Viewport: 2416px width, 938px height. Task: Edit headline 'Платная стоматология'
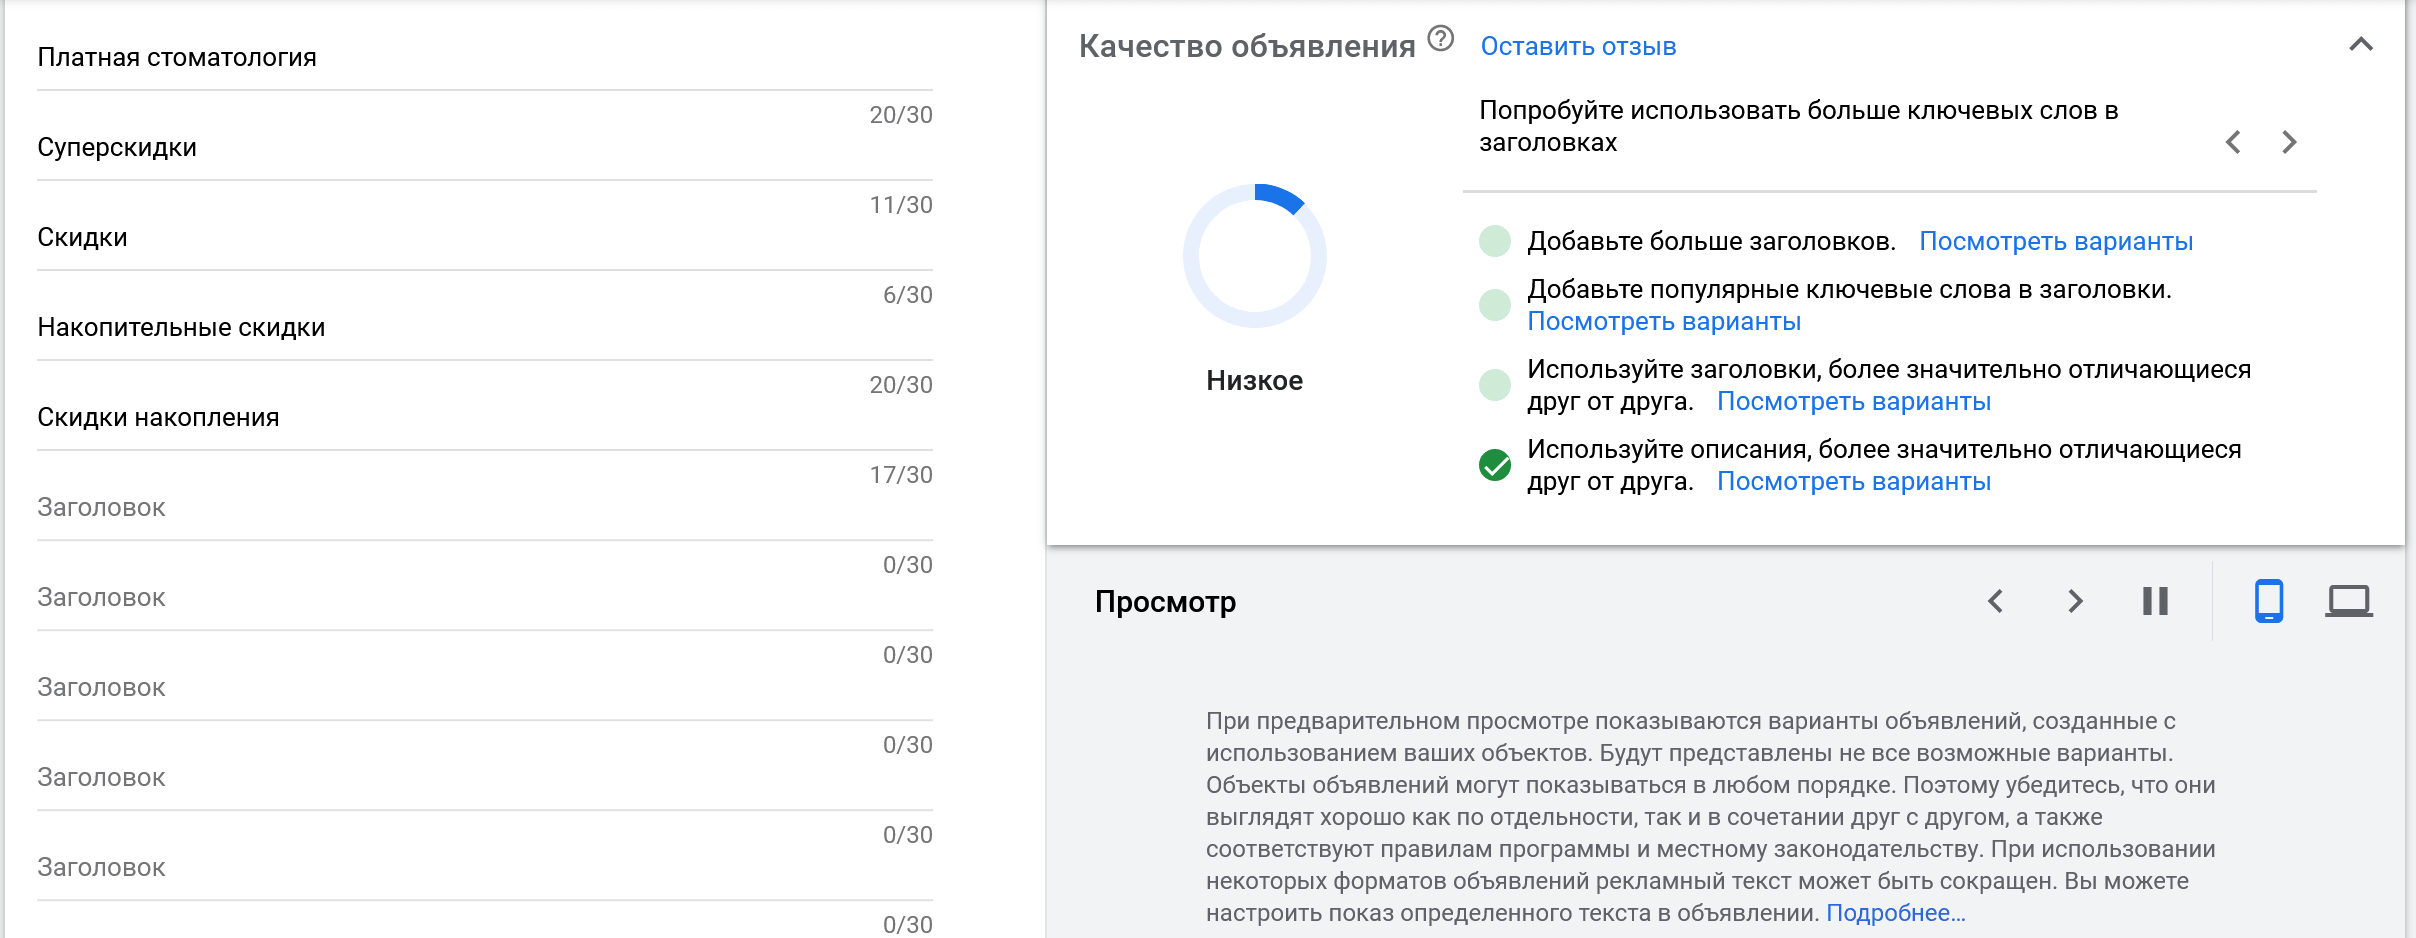pyautogui.click(x=485, y=58)
